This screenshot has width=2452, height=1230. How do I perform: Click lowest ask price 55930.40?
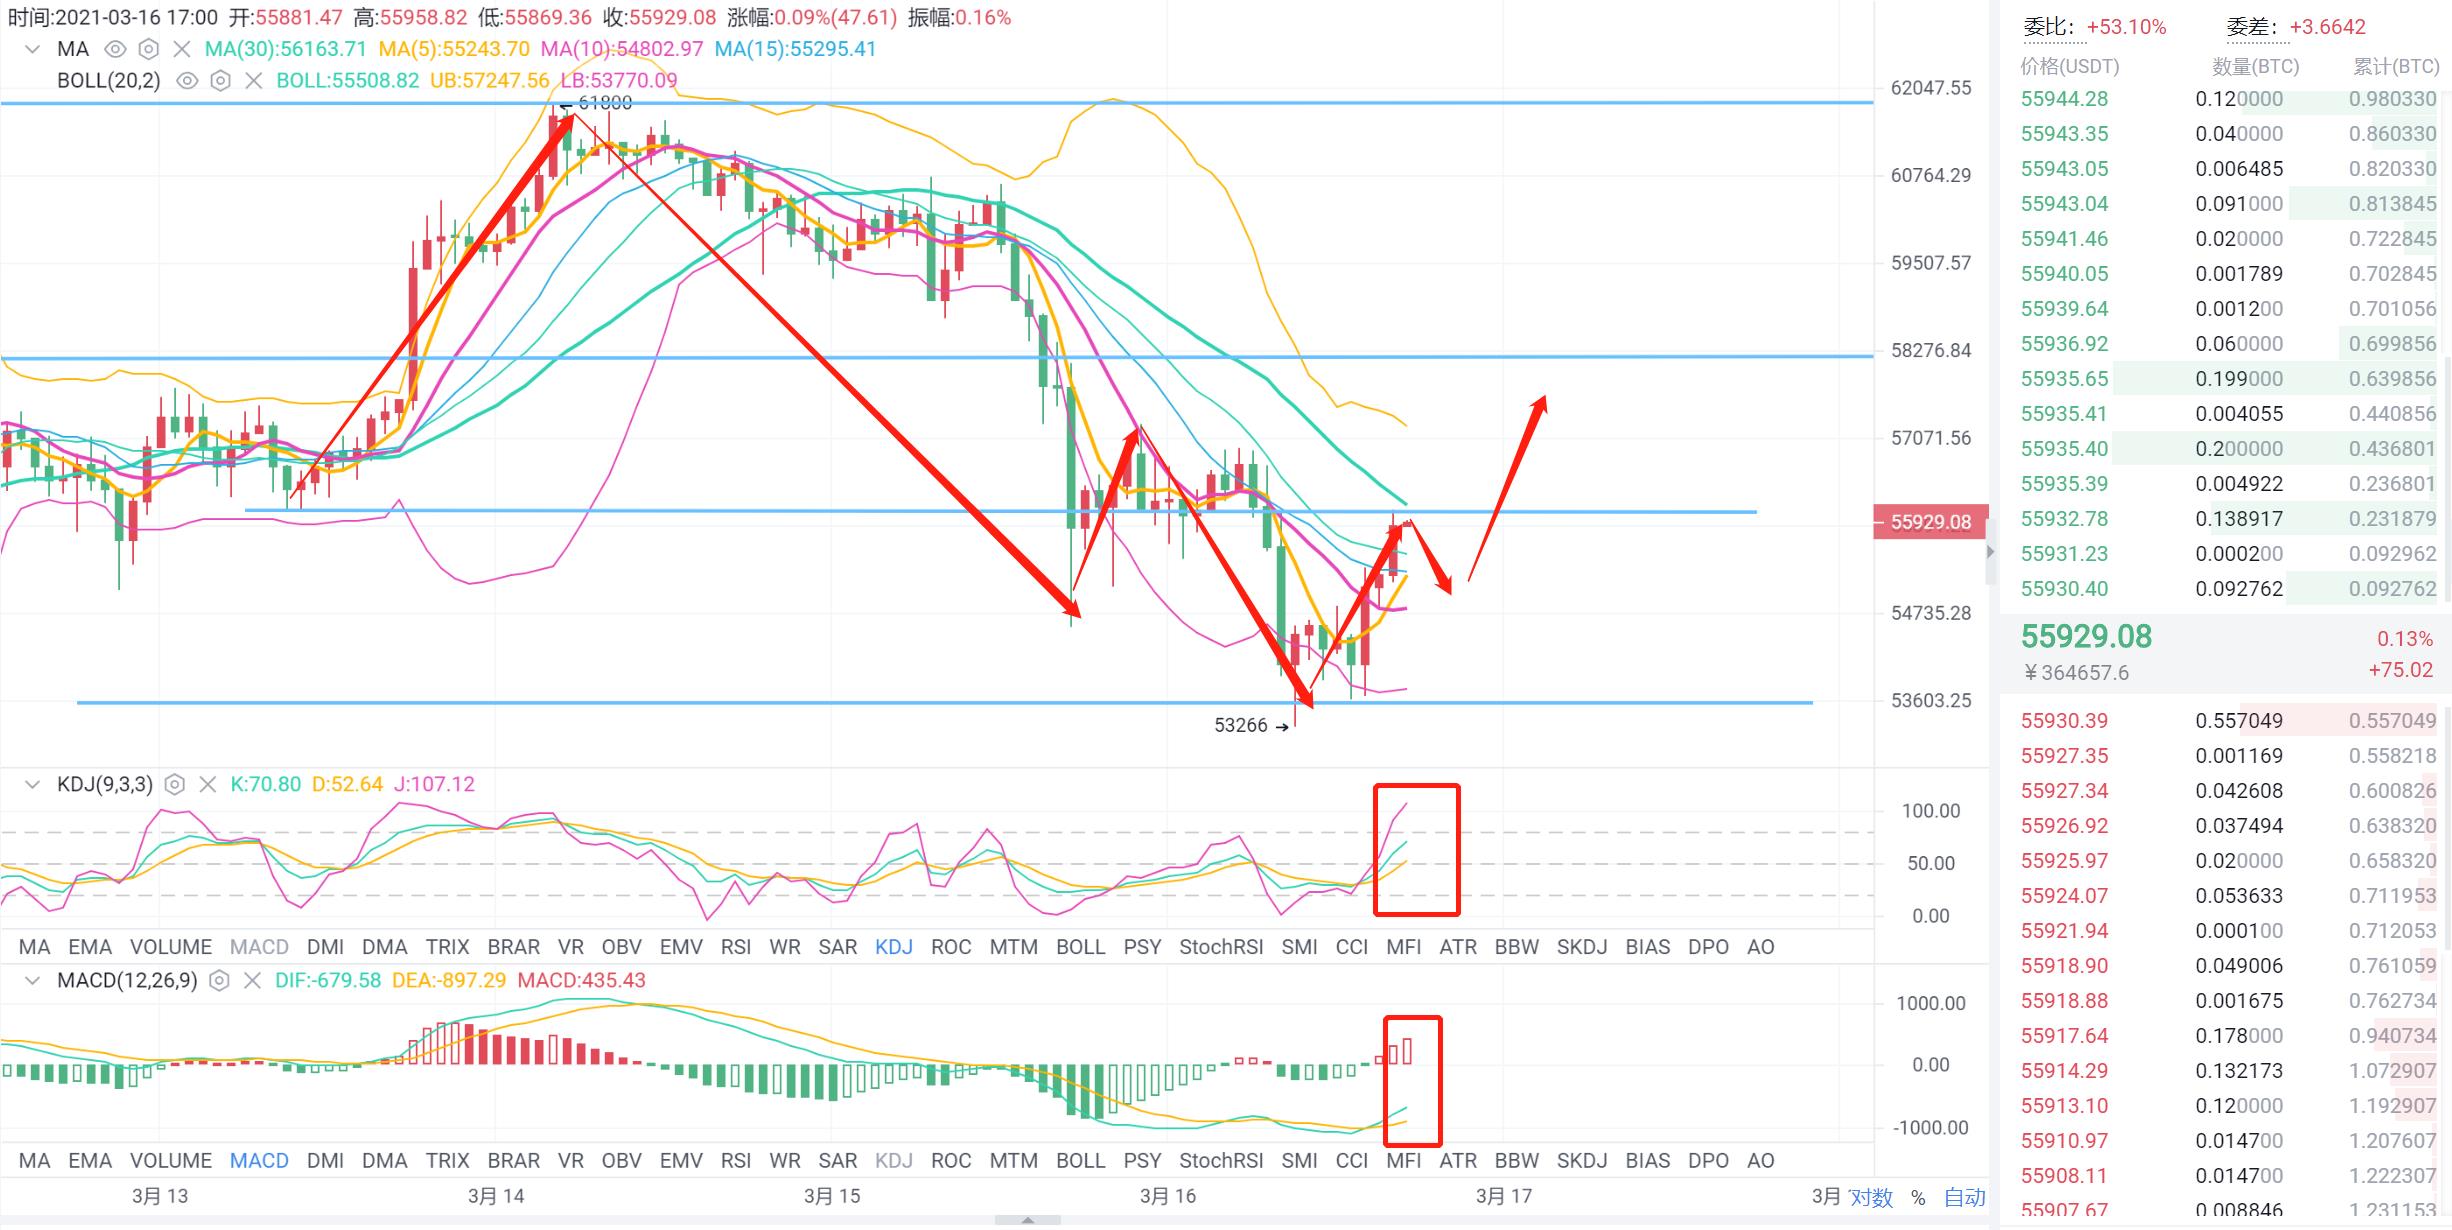point(2064,589)
